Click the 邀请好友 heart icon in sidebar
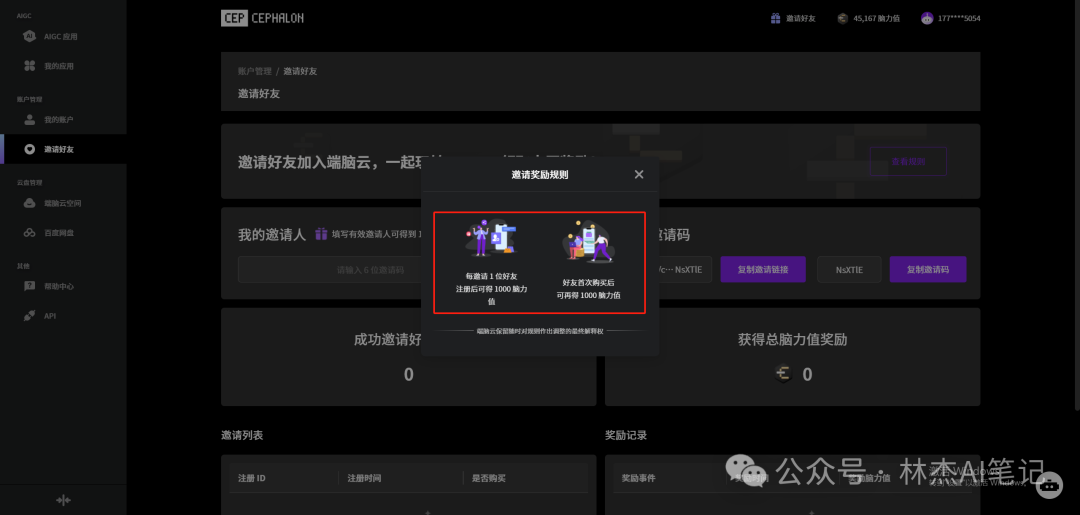This screenshot has height=515, width=1080. coord(30,149)
